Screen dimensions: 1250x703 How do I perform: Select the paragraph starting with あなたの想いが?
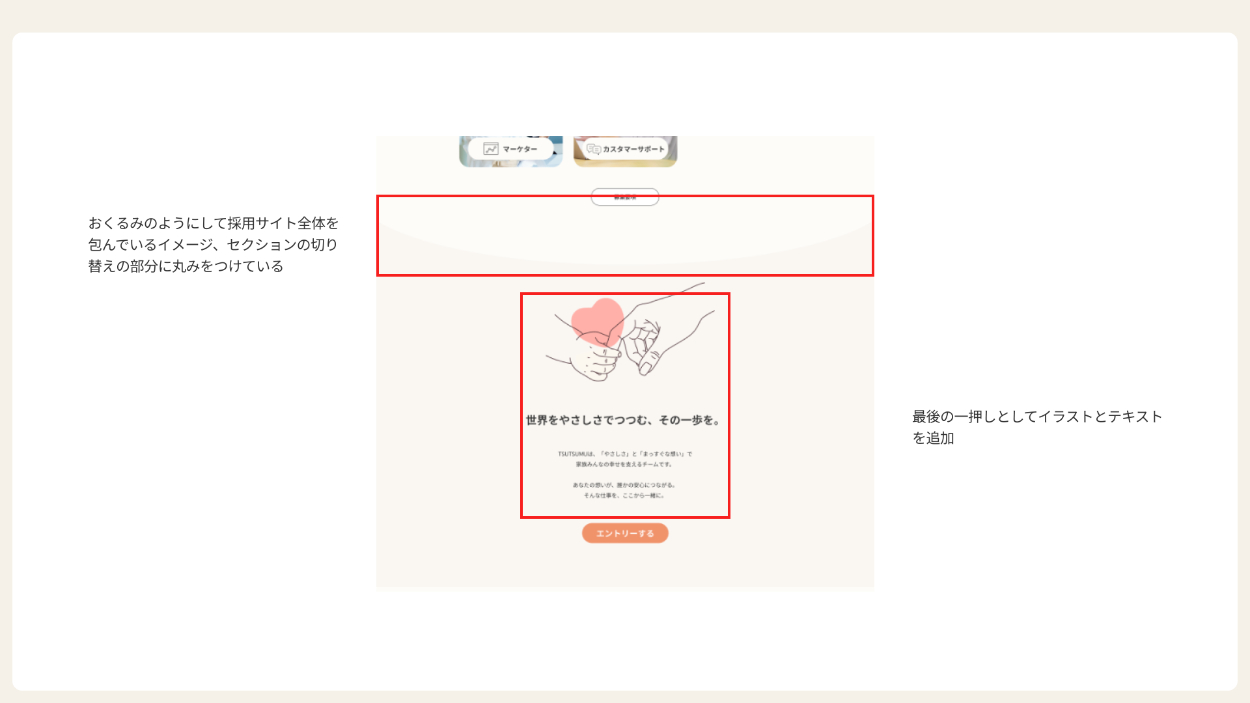coord(625,490)
